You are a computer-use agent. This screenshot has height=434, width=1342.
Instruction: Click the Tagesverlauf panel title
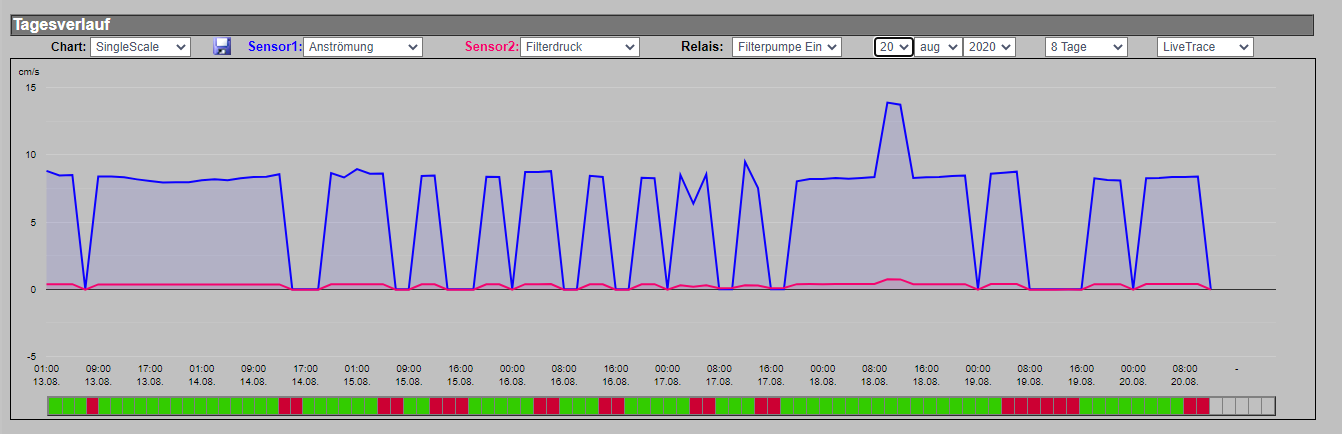61,25
